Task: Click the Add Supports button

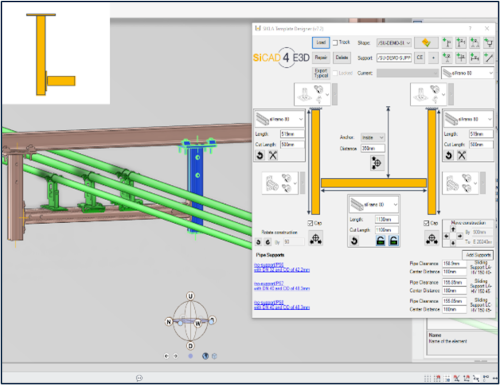Action: point(478,255)
